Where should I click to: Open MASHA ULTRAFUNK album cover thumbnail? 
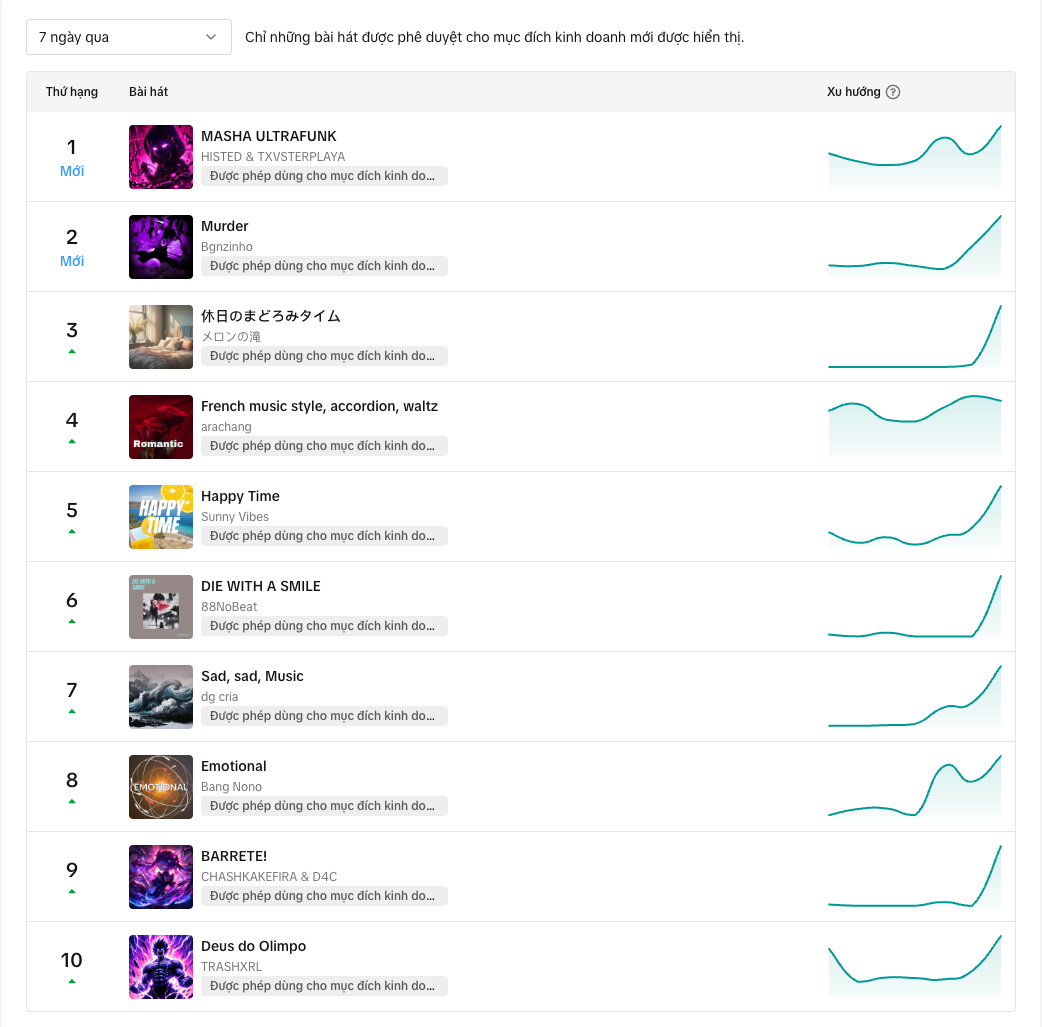point(161,157)
